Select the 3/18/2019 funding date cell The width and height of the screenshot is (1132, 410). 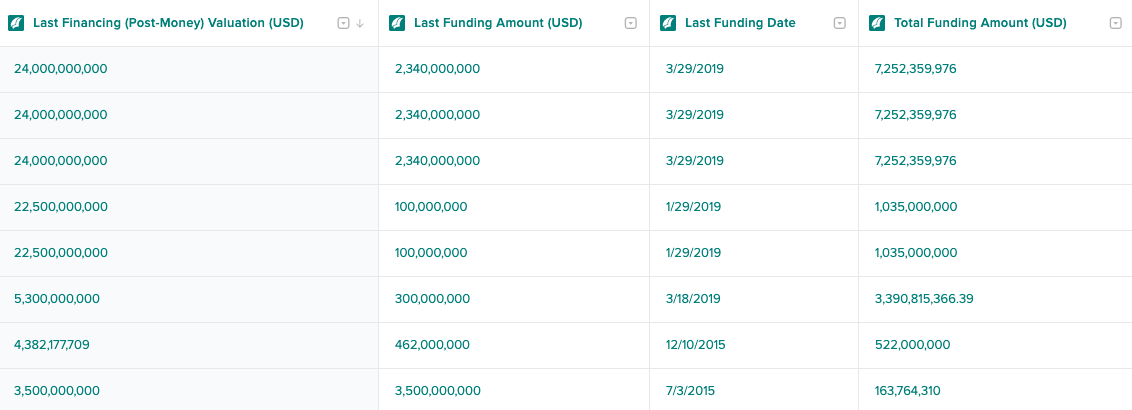754,299
